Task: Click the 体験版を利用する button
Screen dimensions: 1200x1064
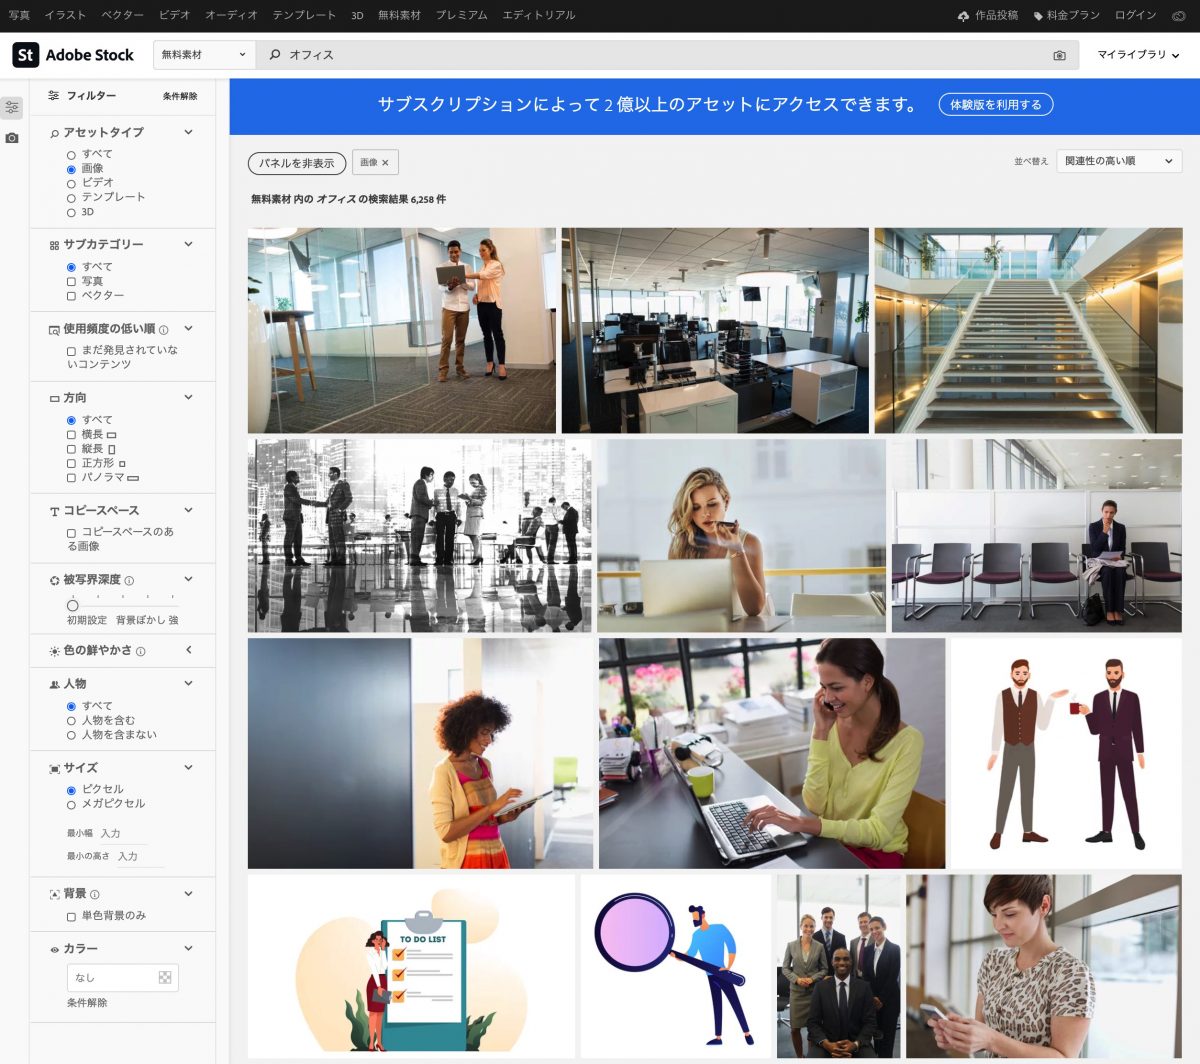Action: (995, 105)
